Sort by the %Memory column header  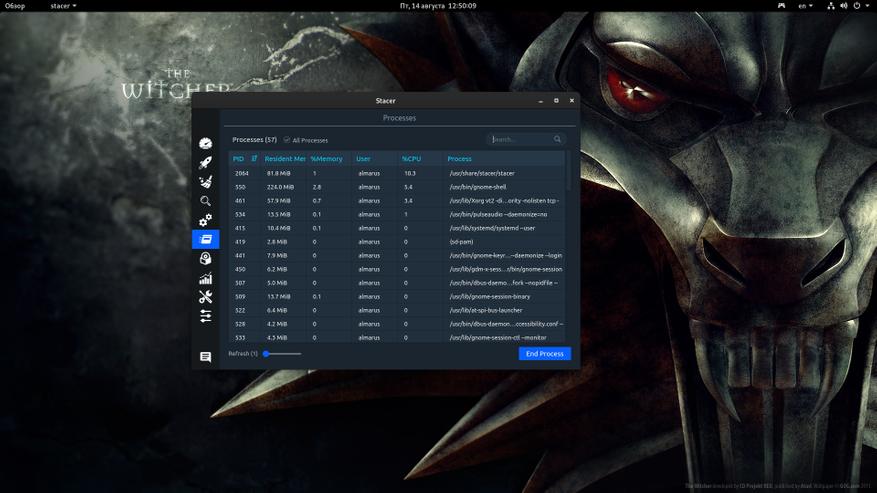point(326,159)
